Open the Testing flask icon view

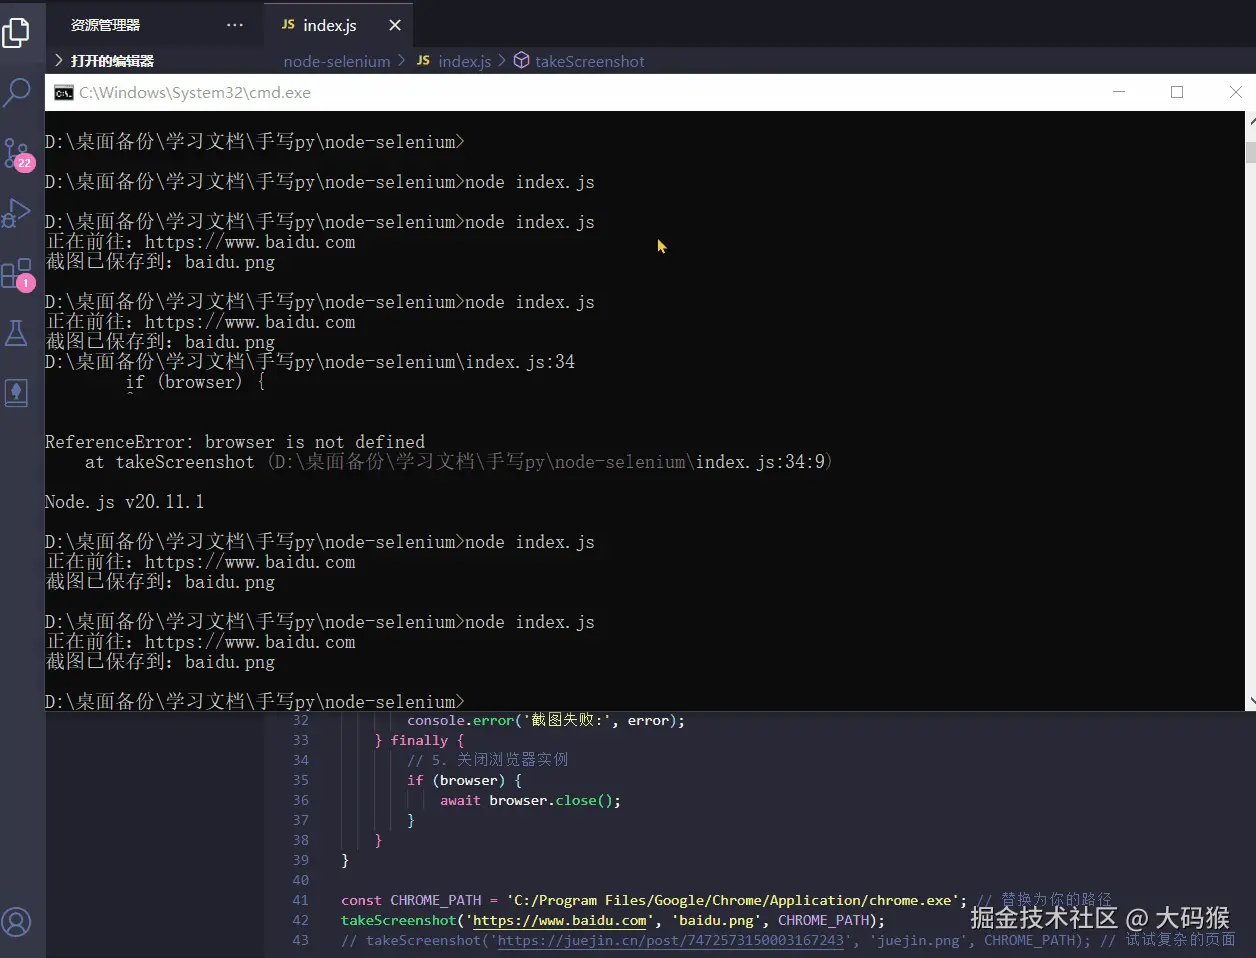click(x=16, y=333)
